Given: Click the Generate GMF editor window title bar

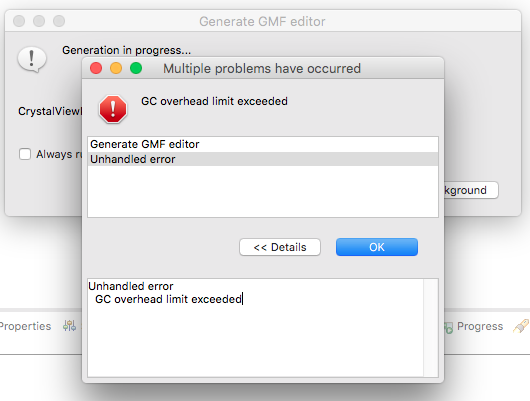Looking at the screenshot, I should [x=263, y=21].
